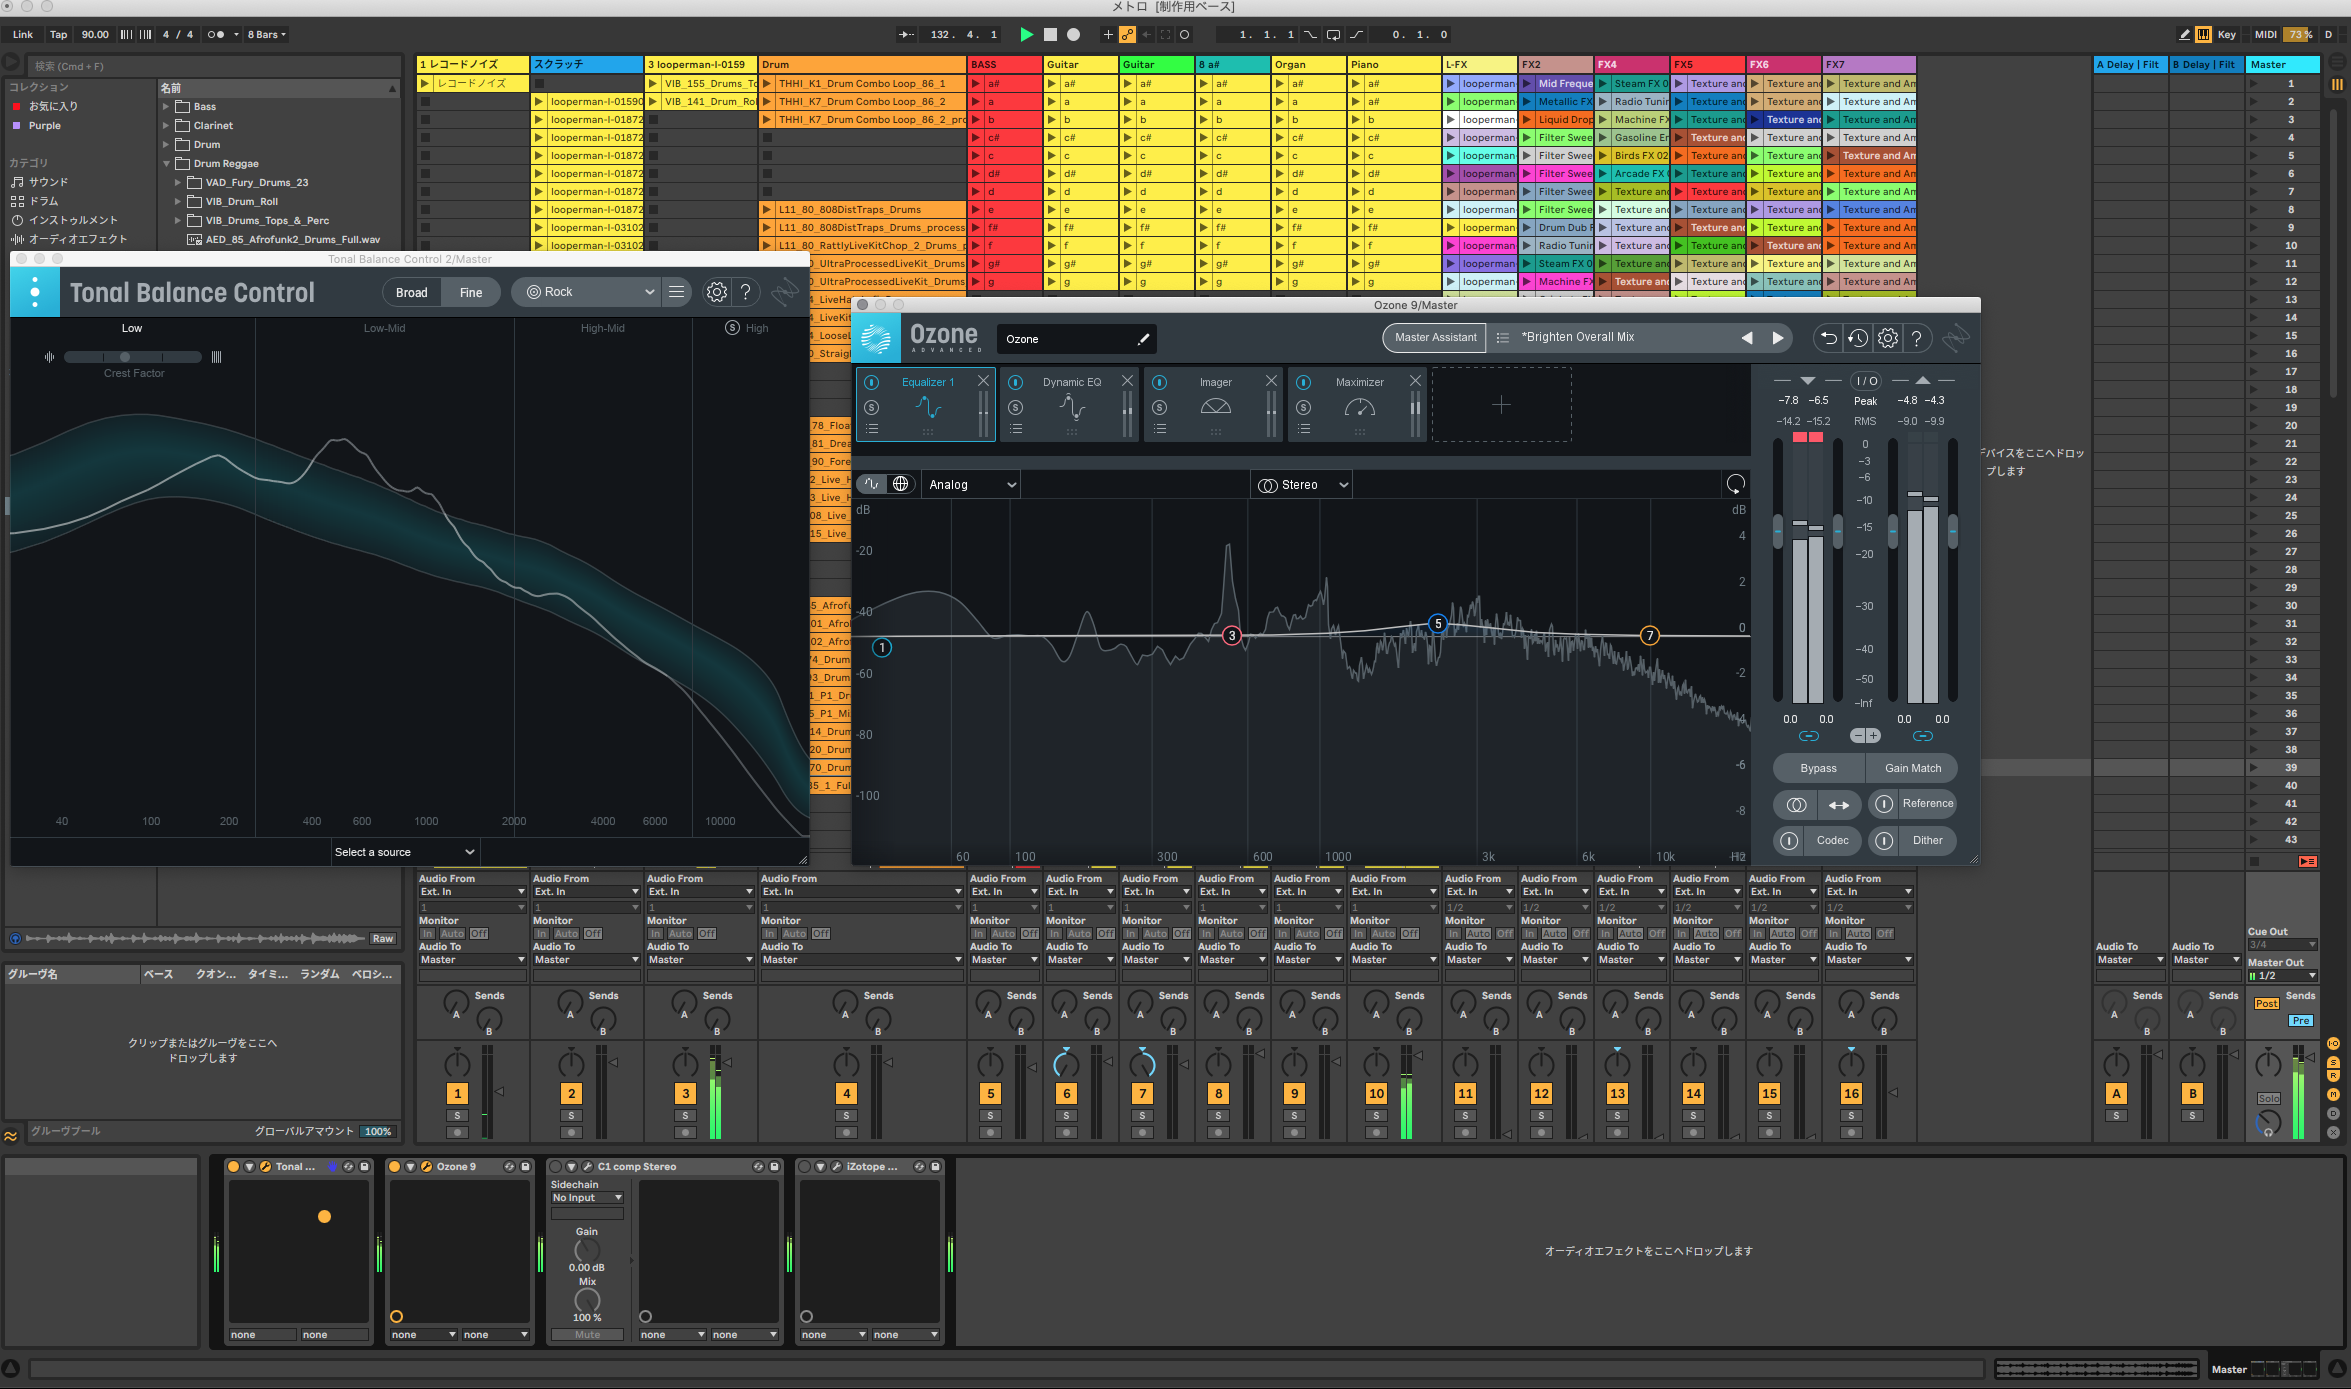Image resolution: width=2351 pixels, height=1389 pixels.
Task: Click the Tap tempo button
Action: click(x=59, y=34)
